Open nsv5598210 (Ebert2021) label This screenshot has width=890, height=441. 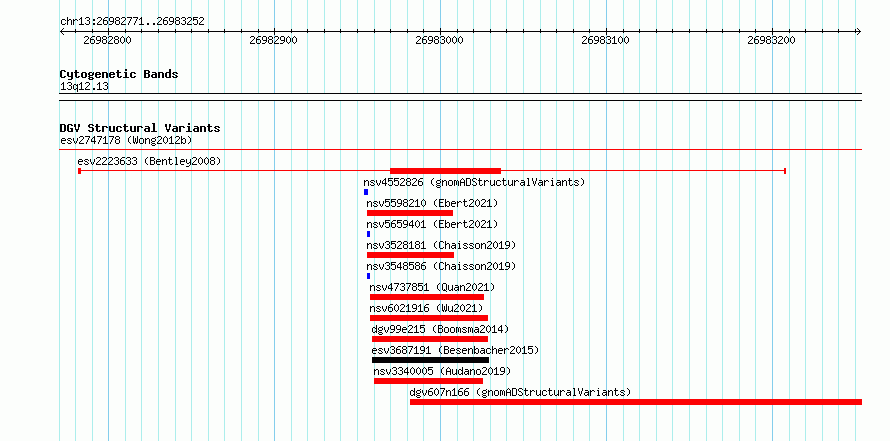tap(432, 203)
